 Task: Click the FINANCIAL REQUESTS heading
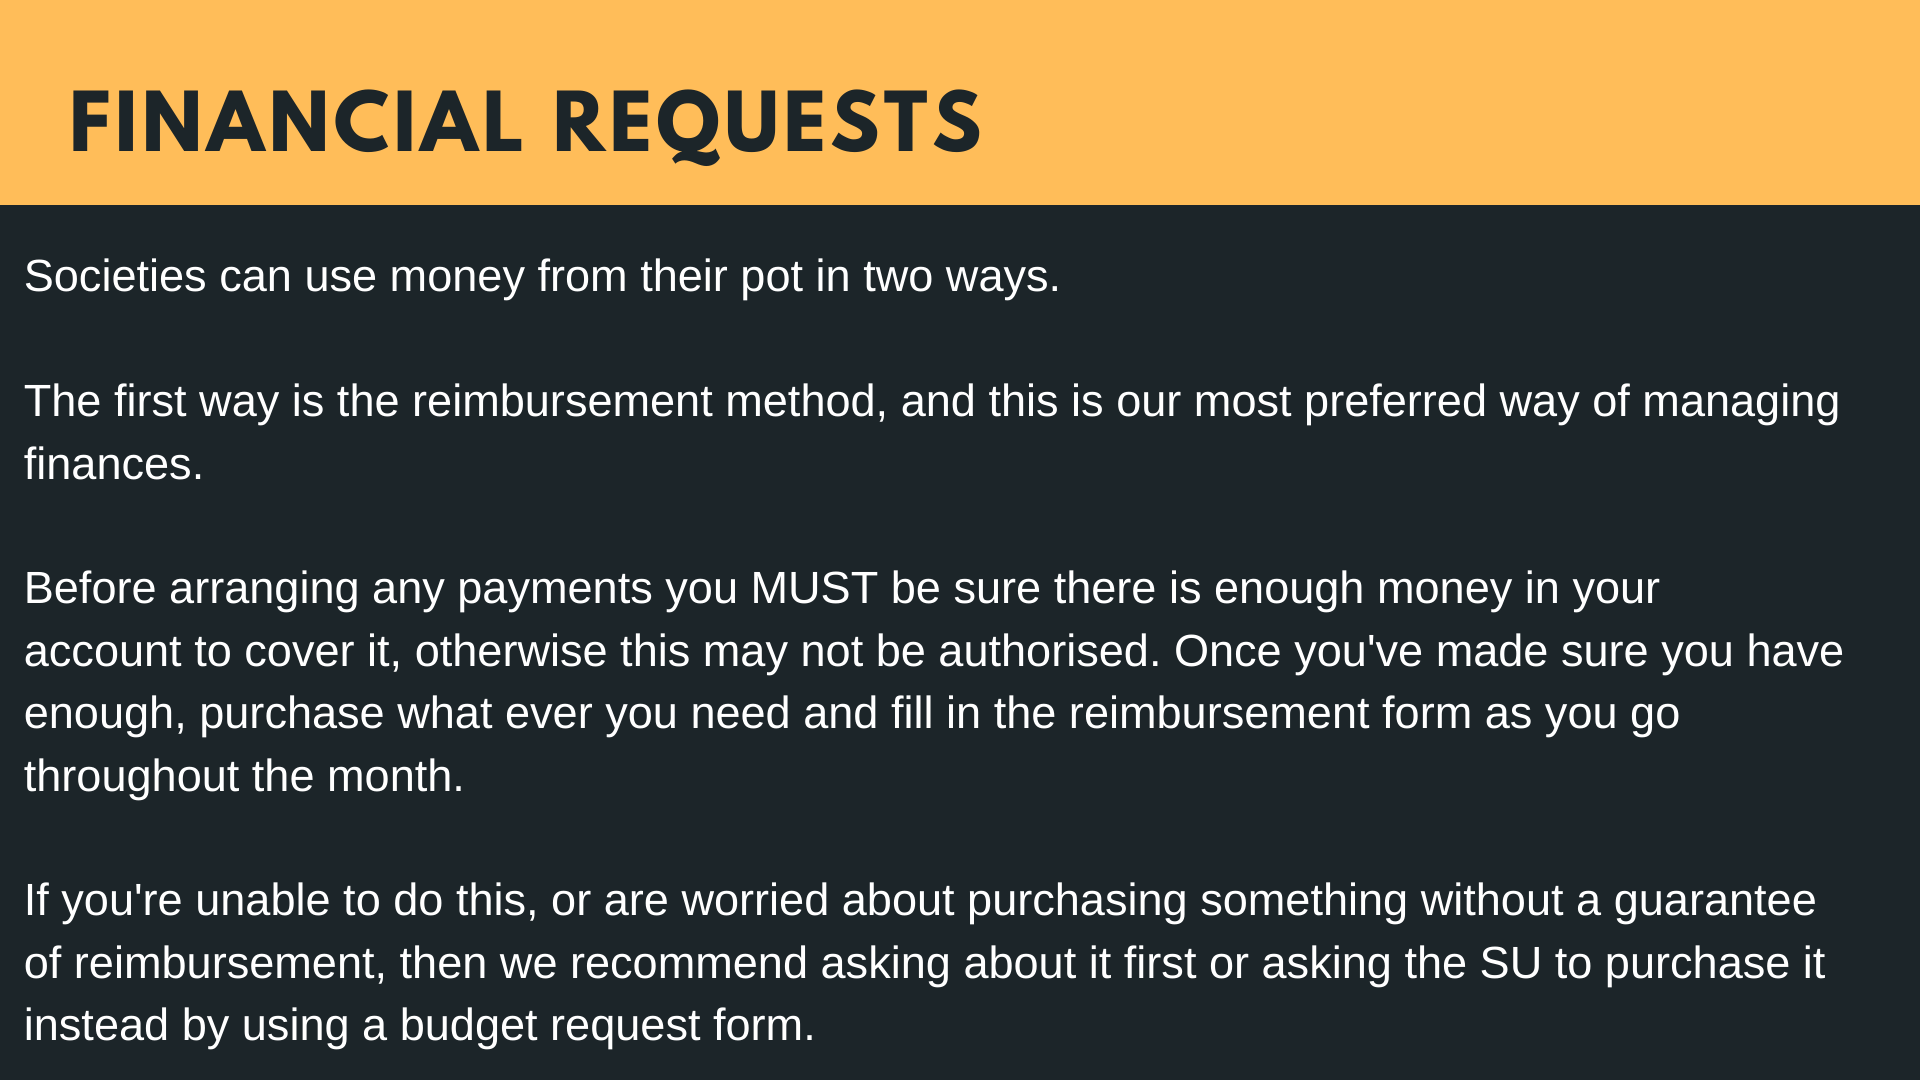[x=525, y=124]
